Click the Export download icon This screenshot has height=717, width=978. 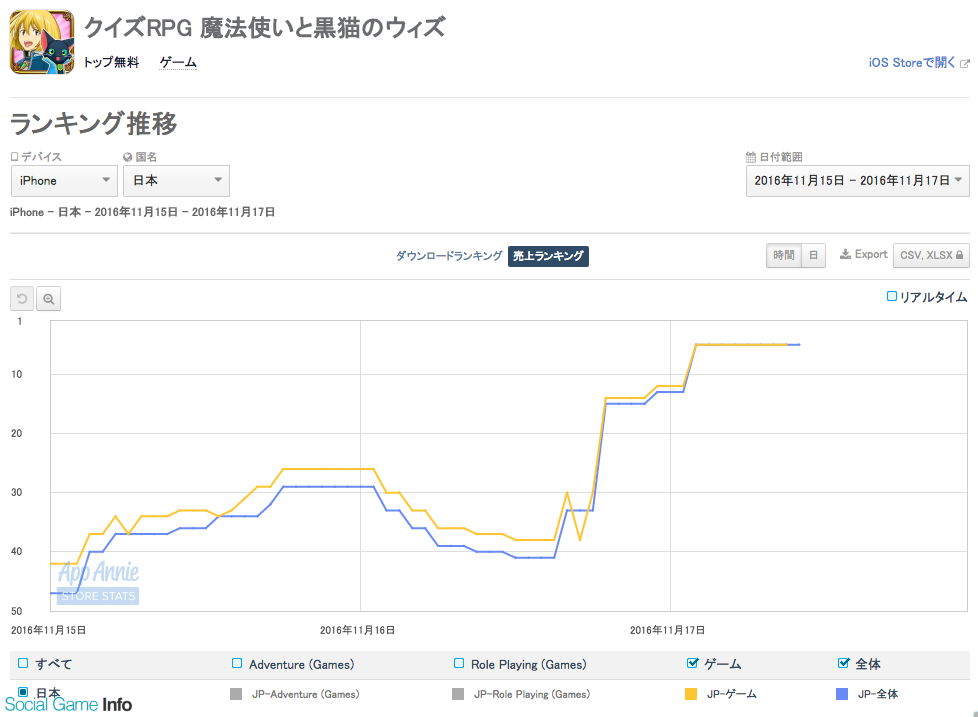pyautogui.click(x=845, y=254)
